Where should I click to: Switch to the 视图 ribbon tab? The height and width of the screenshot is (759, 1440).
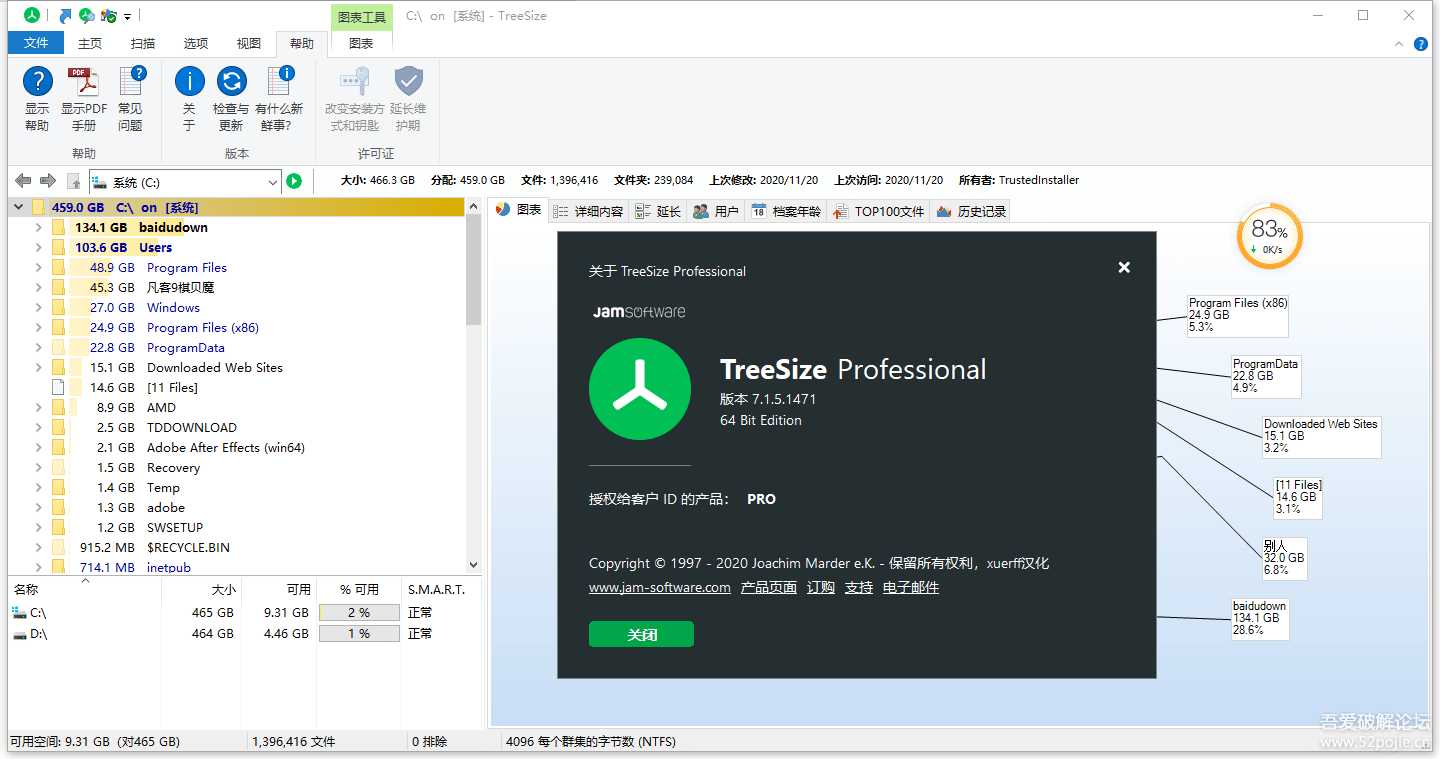pyautogui.click(x=249, y=43)
